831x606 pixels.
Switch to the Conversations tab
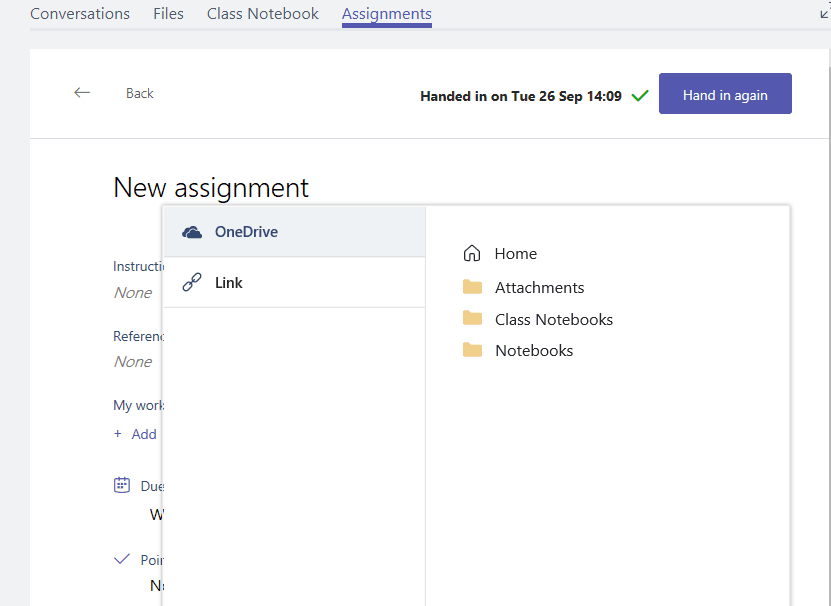point(80,13)
